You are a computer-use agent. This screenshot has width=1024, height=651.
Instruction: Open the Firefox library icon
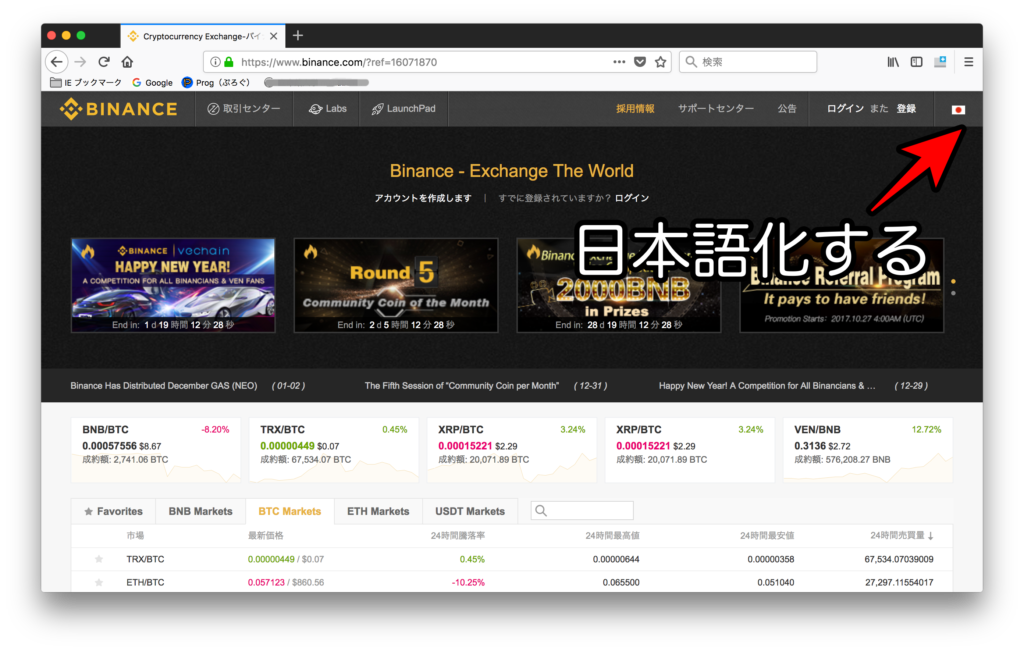point(893,62)
